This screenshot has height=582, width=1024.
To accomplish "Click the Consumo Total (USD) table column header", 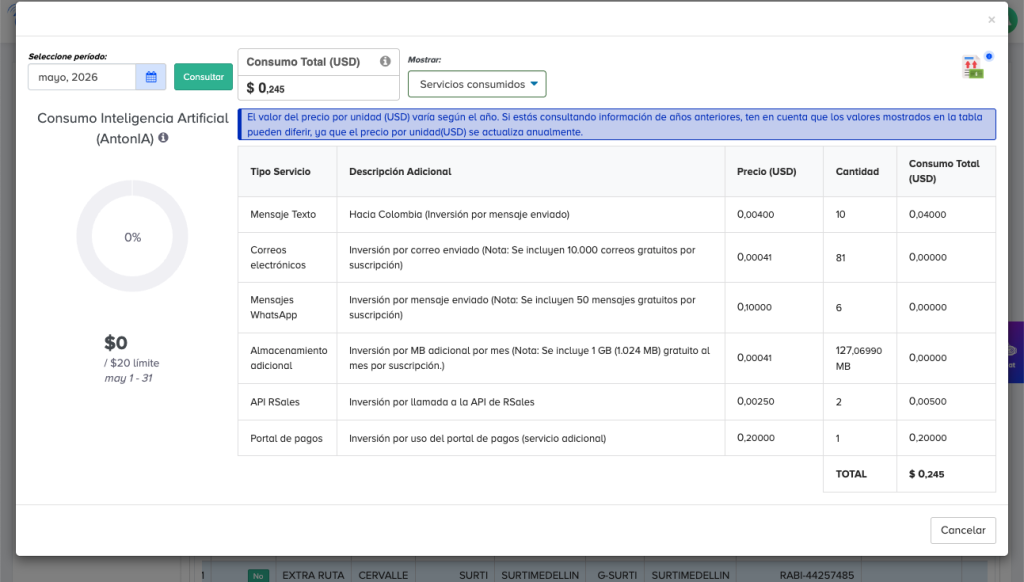I will pos(944,171).
